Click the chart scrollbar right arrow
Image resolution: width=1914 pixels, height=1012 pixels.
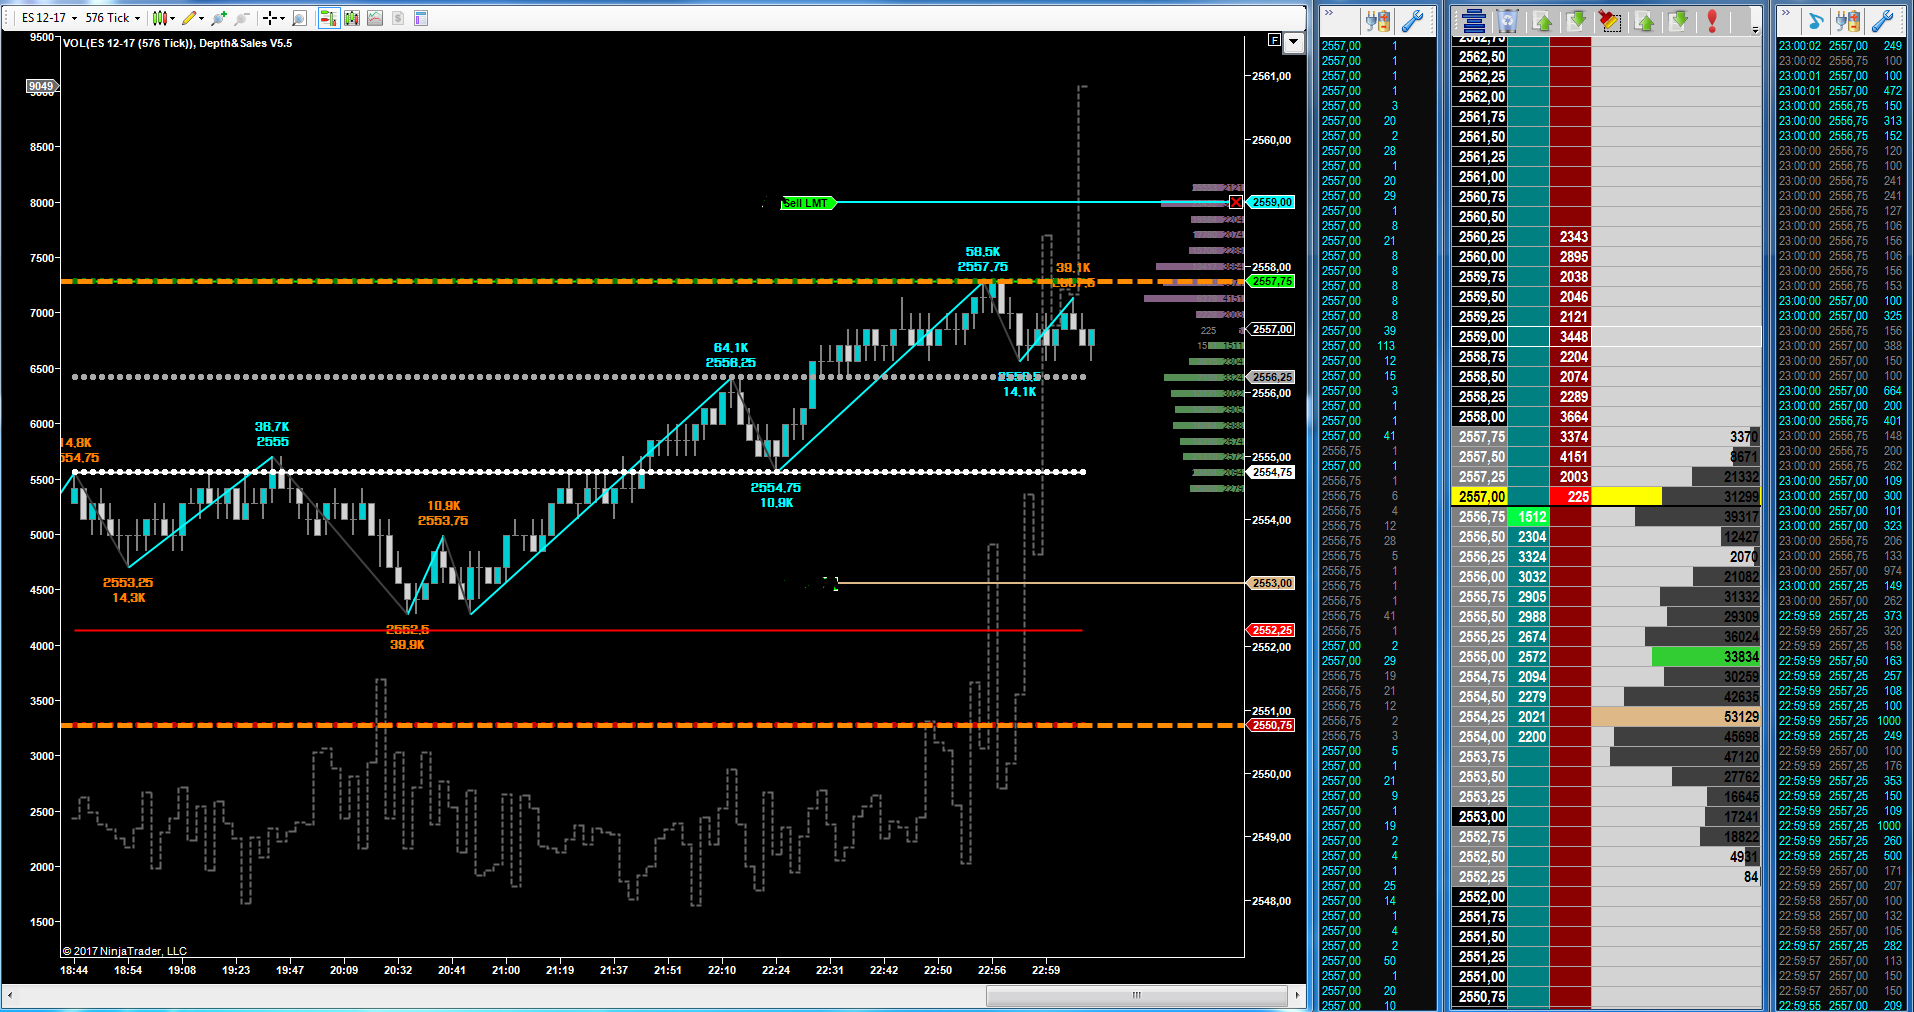click(x=1297, y=995)
